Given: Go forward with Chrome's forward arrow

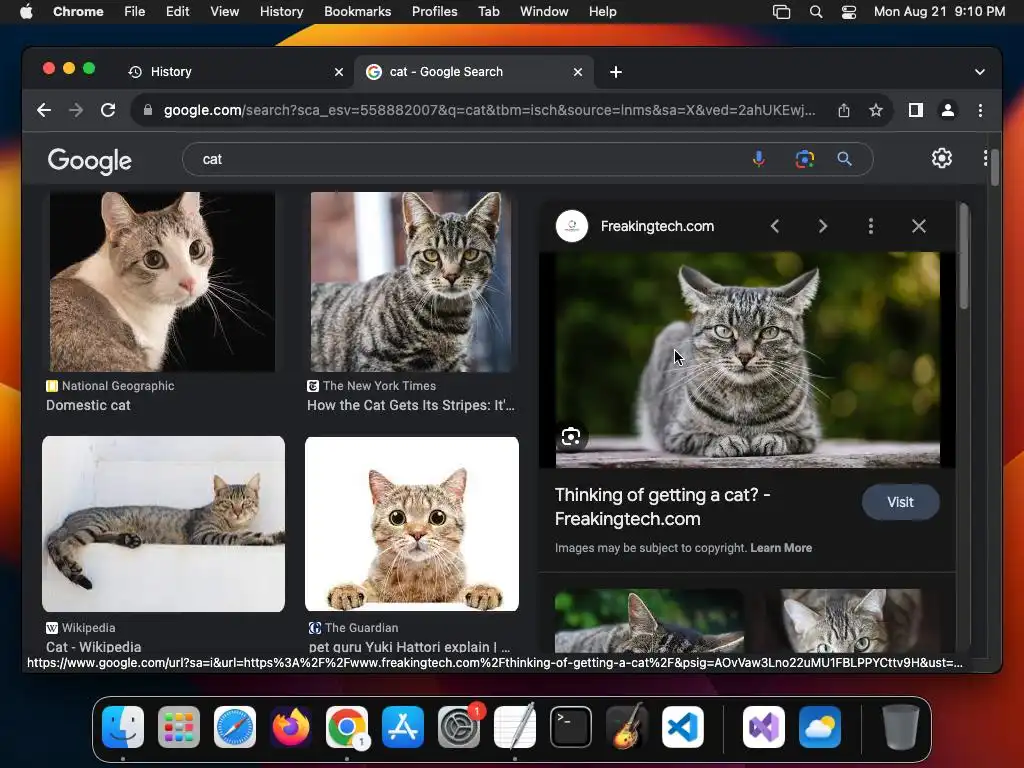Looking at the screenshot, I should [x=76, y=110].
